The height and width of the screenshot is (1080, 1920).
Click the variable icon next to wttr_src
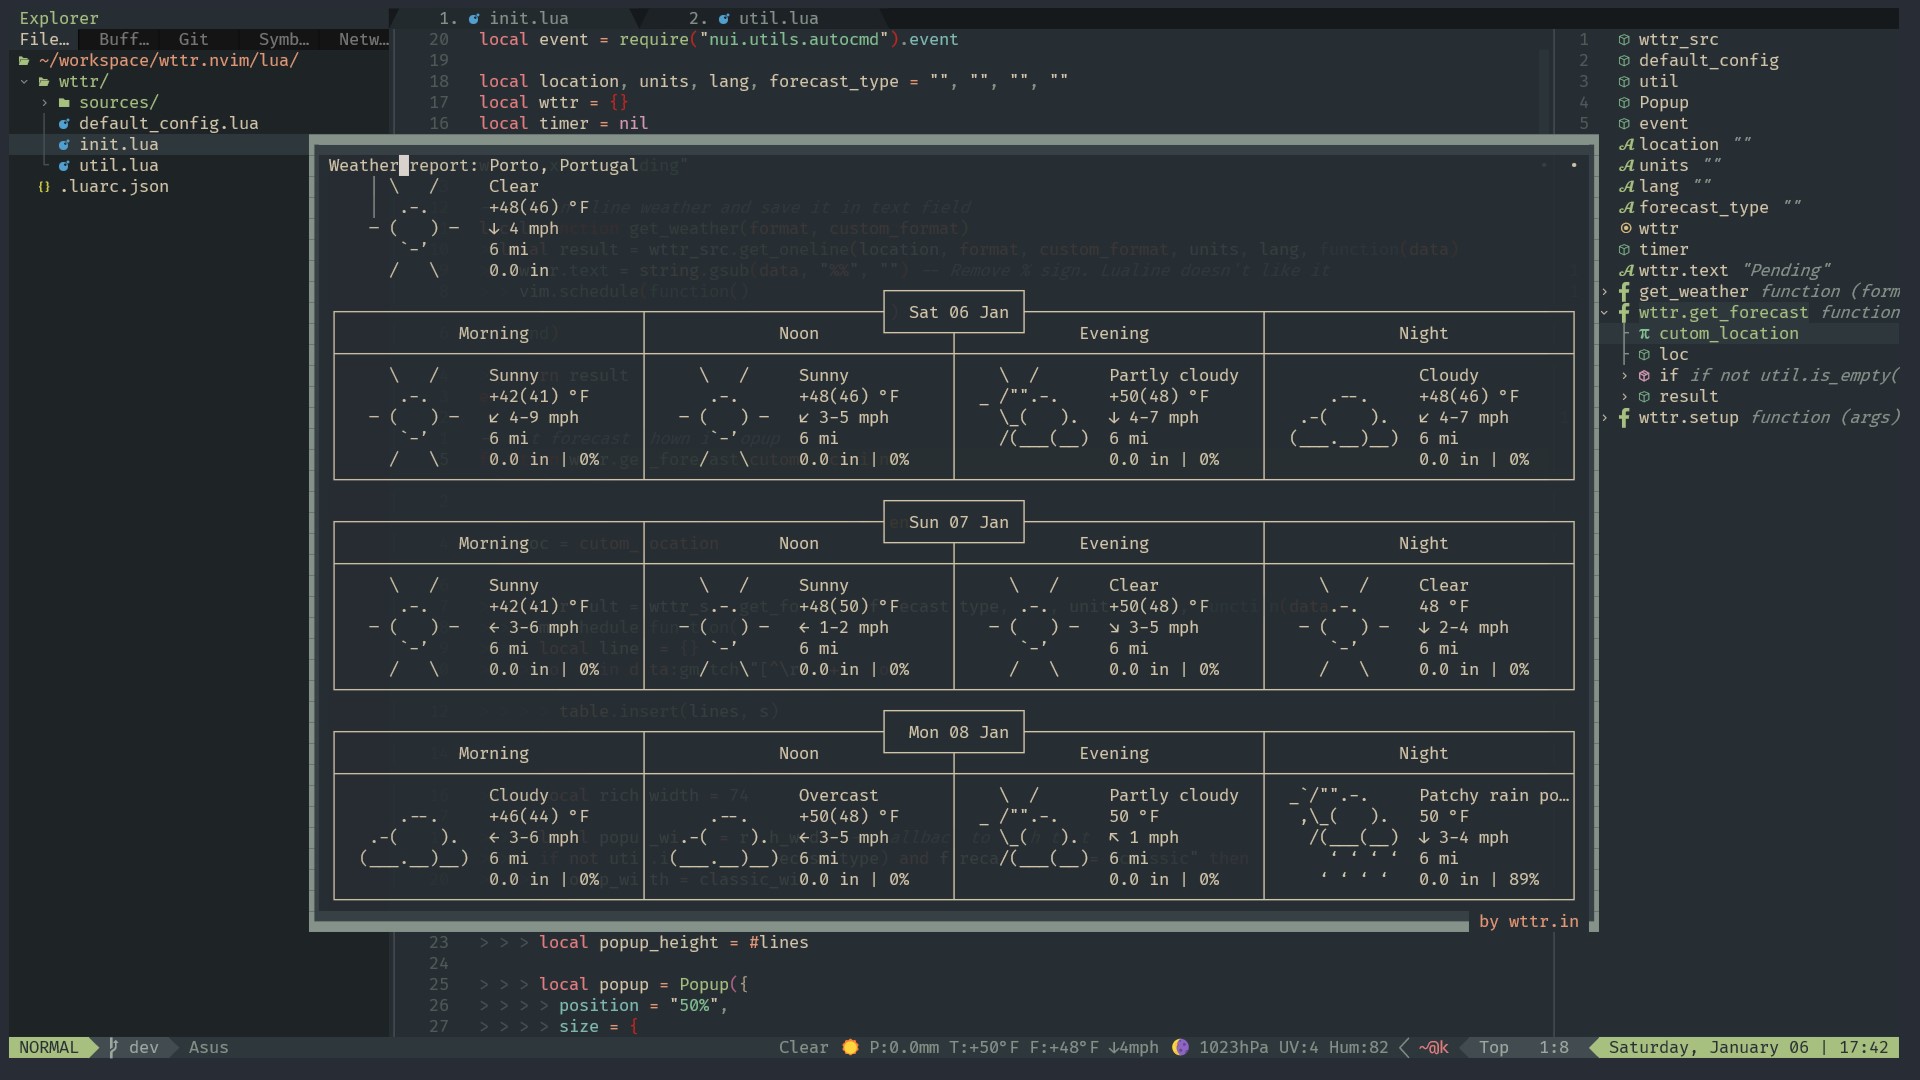tap(1624, 40)
